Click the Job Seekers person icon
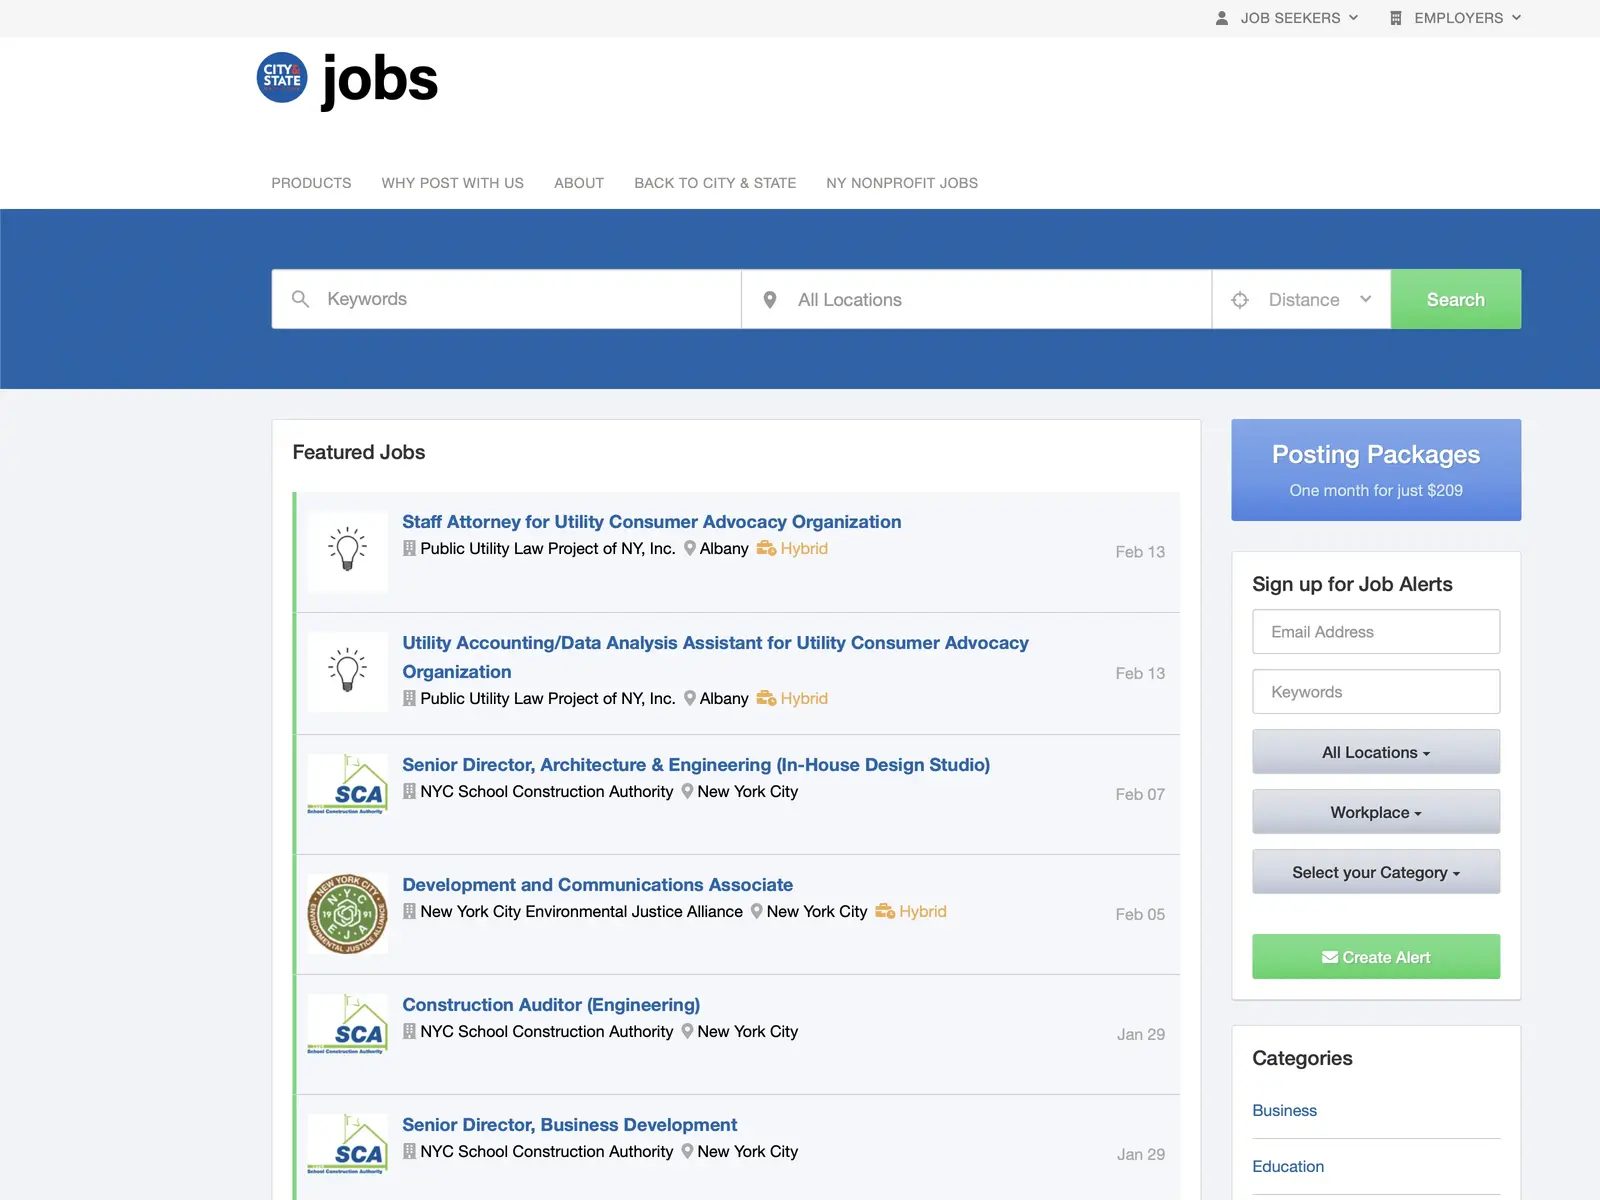 click(1221, 18)
